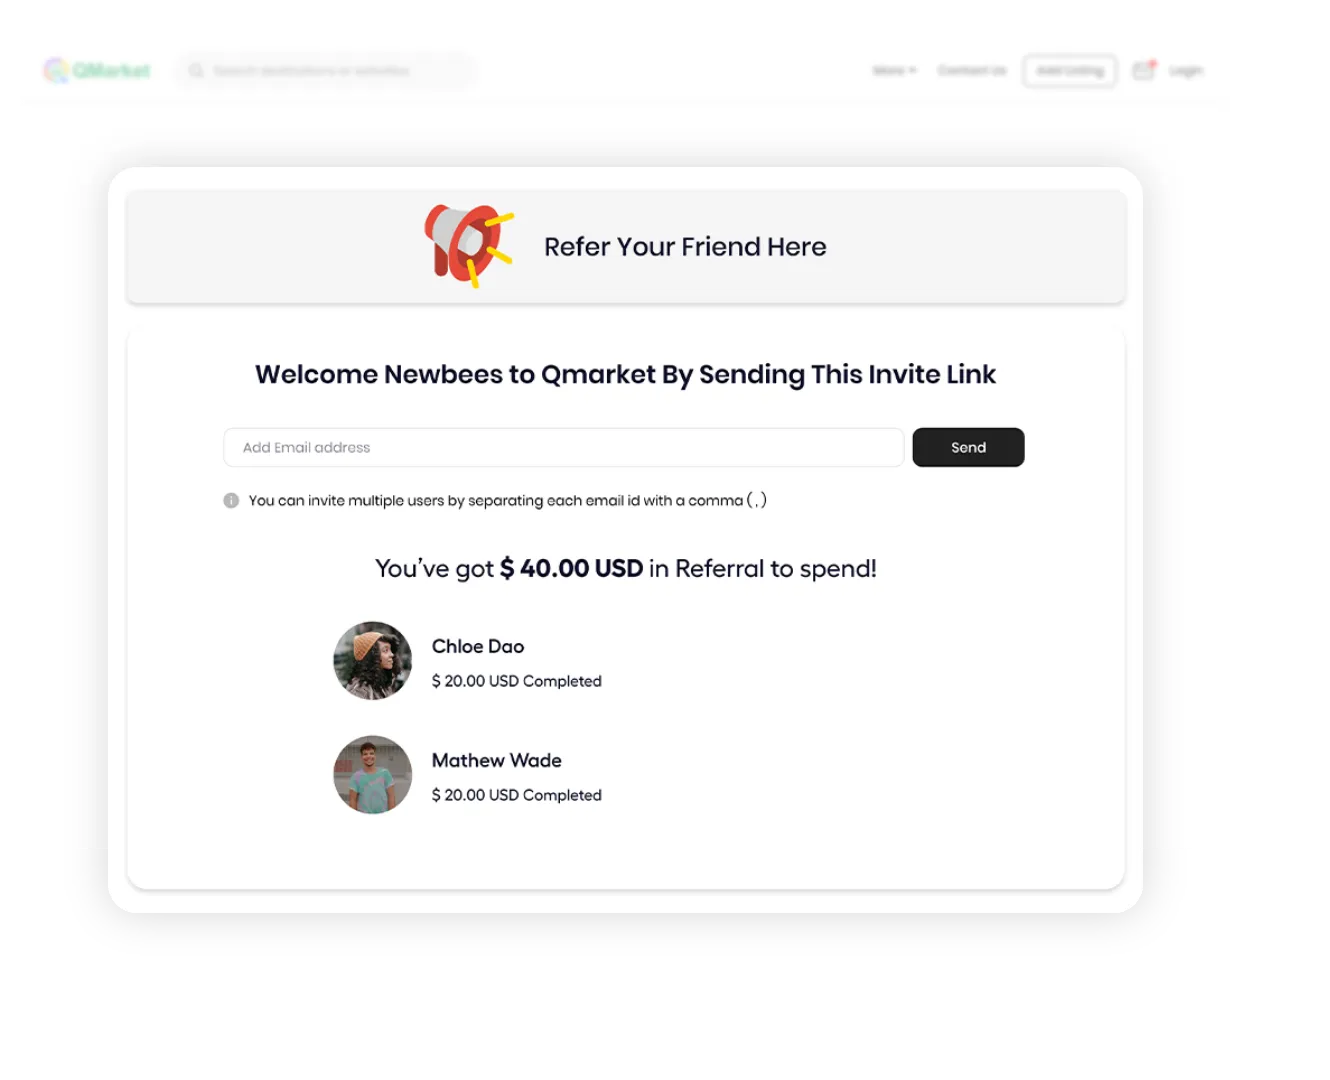Click the Refer Your Friend Here heading

click(685, 246)
